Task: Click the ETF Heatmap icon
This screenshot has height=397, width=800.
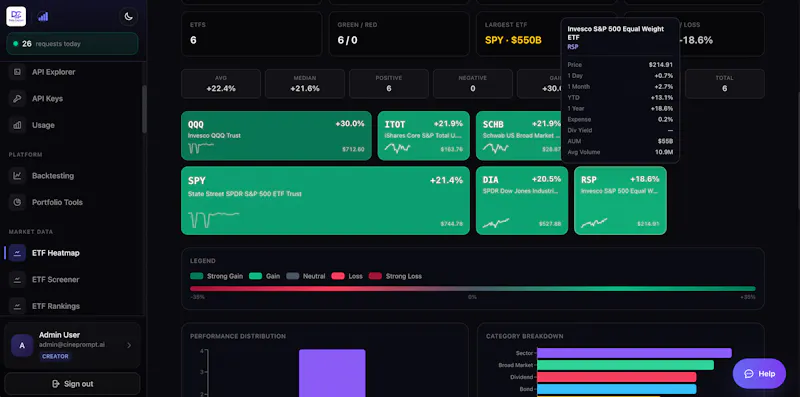Action: pyautogui.click(x=17, y=253)
